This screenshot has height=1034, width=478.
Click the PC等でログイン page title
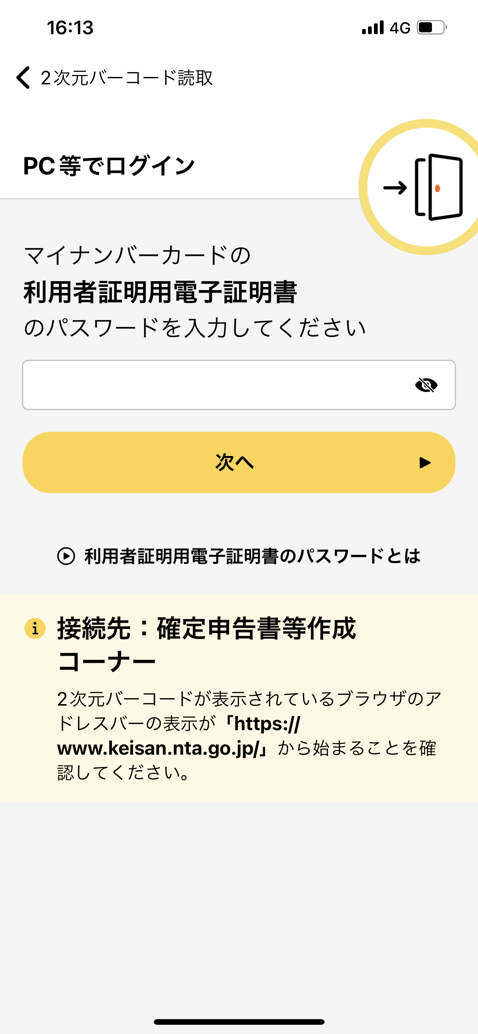(x=109, y=165)
